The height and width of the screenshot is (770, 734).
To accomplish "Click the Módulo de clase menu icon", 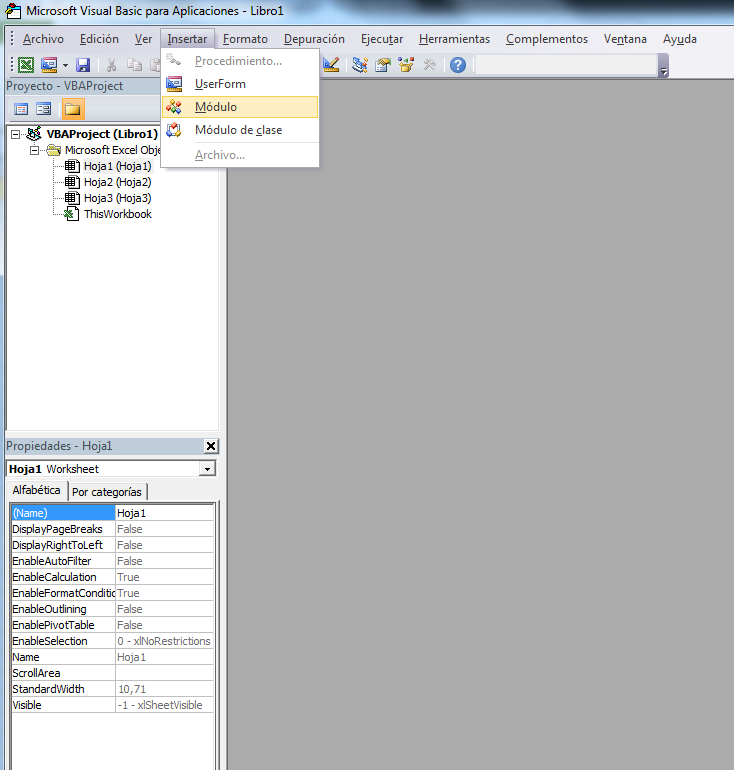I will 174,130.
